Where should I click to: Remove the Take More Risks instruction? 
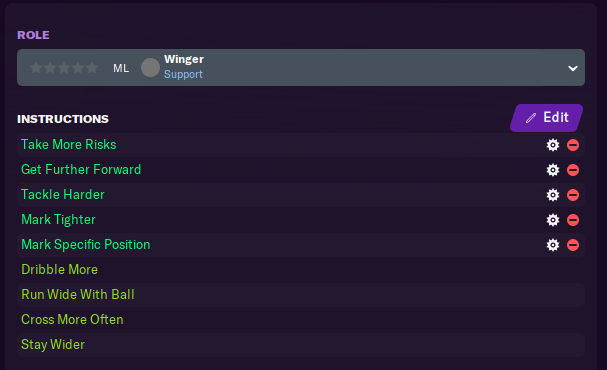573,145
